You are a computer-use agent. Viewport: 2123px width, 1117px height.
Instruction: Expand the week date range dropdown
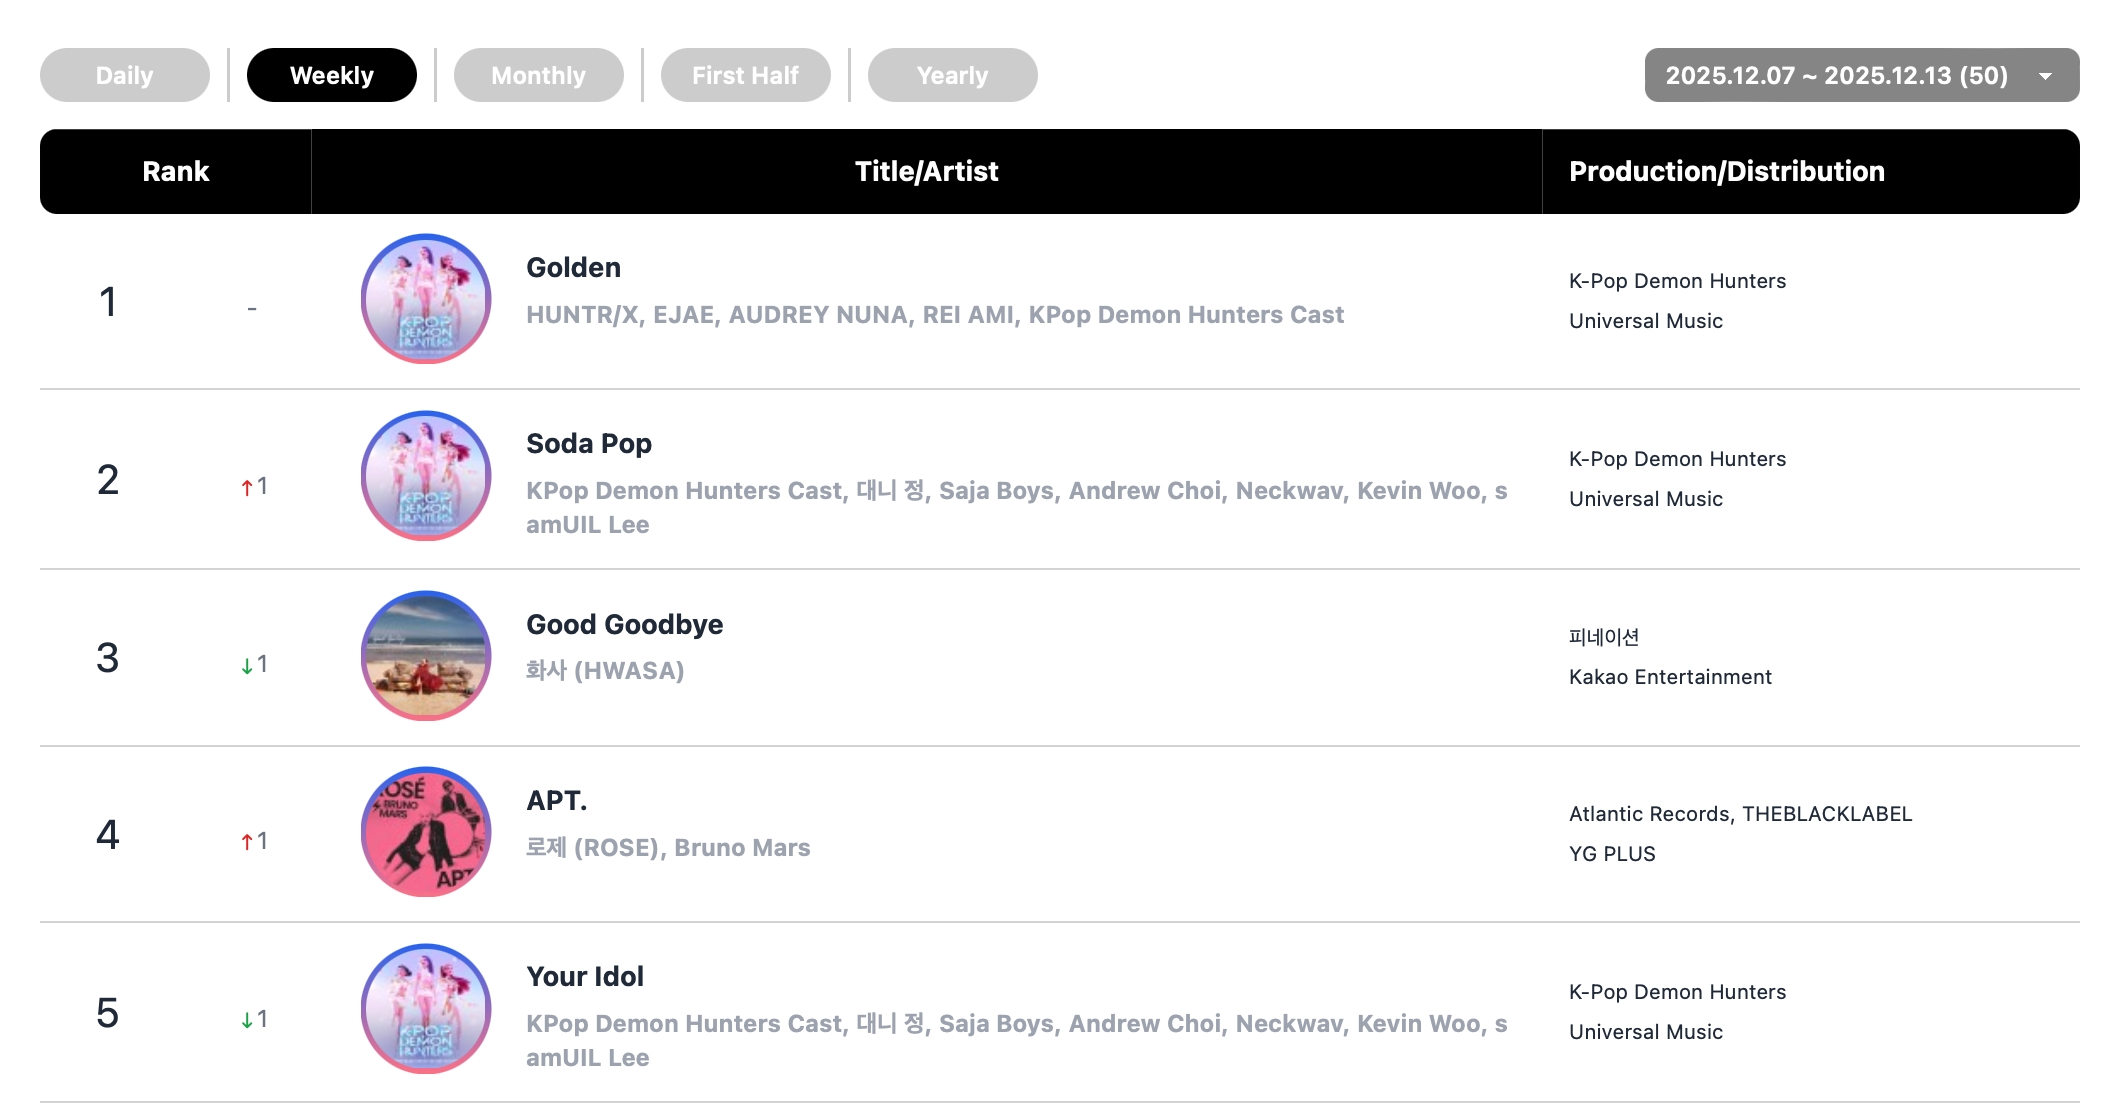pos(1836,75)
